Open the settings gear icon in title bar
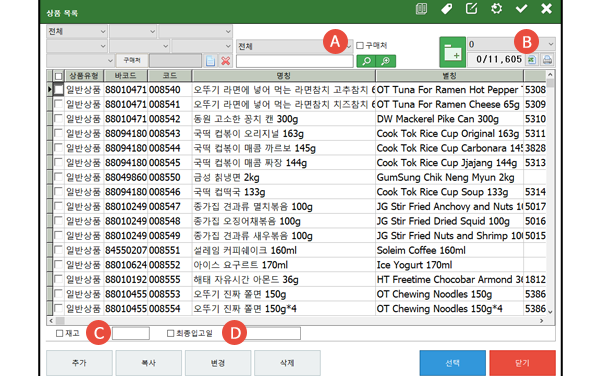Screen dimensions: 599x376 tap(496, 8)
